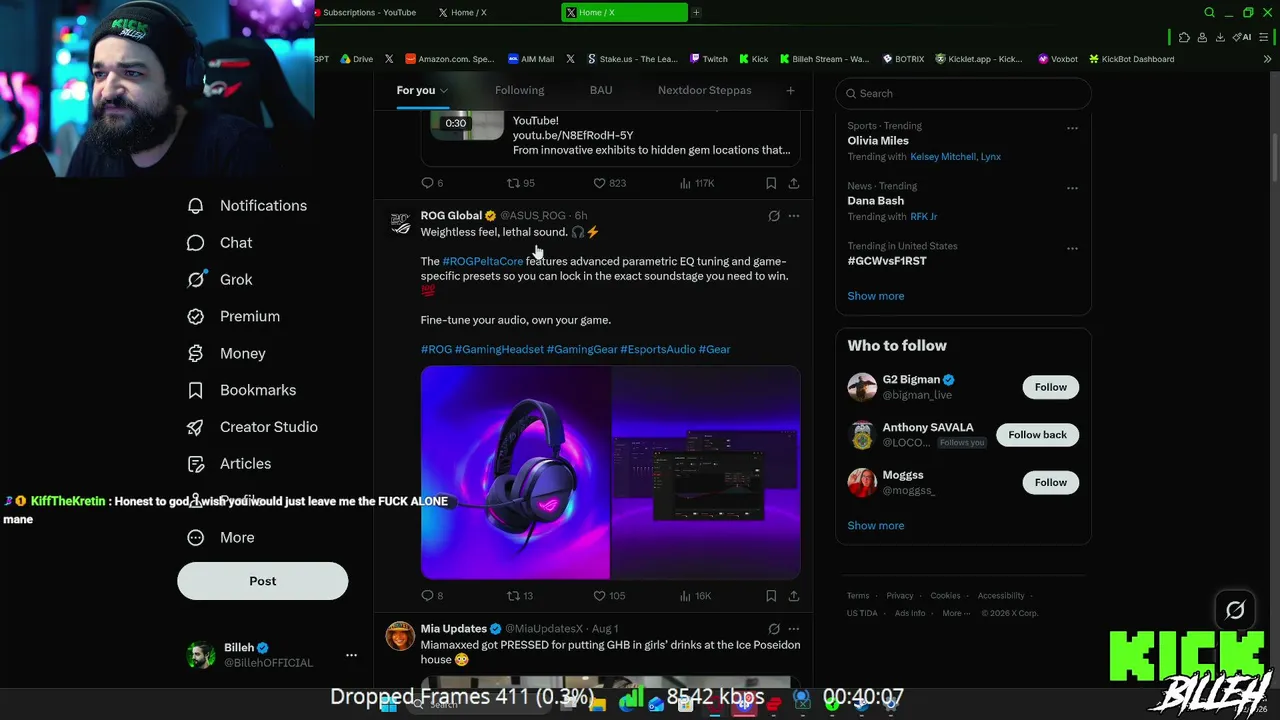
Task: Open more options for #GCWvsF1RST trend
Action: pyautogui.click(x=1072, y=248)
